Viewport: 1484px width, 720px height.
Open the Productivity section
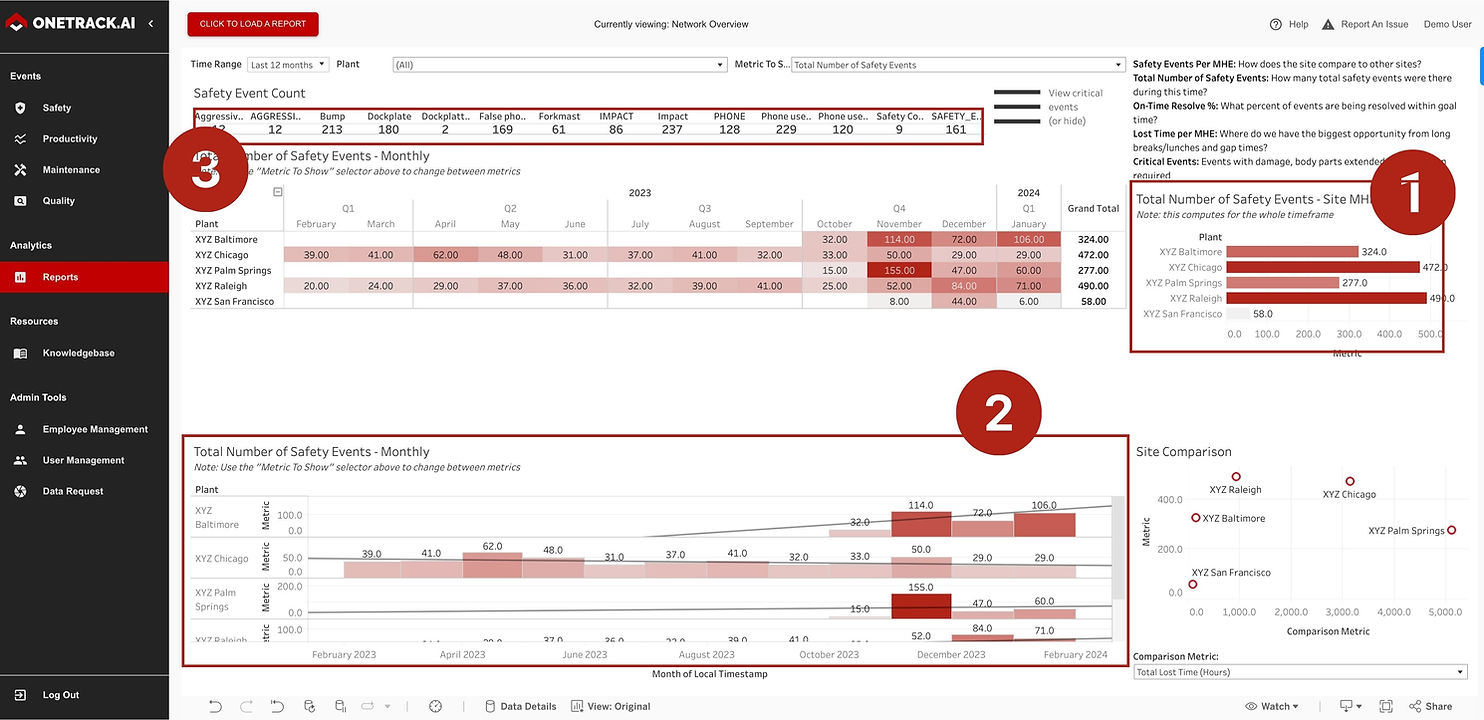pos(69,139)
